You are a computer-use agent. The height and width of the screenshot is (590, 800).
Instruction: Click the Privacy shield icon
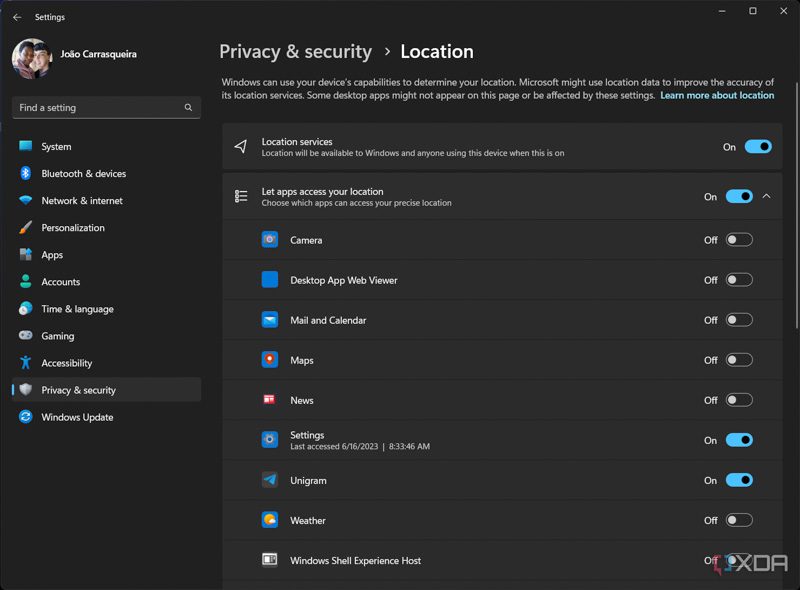[26, 390]
